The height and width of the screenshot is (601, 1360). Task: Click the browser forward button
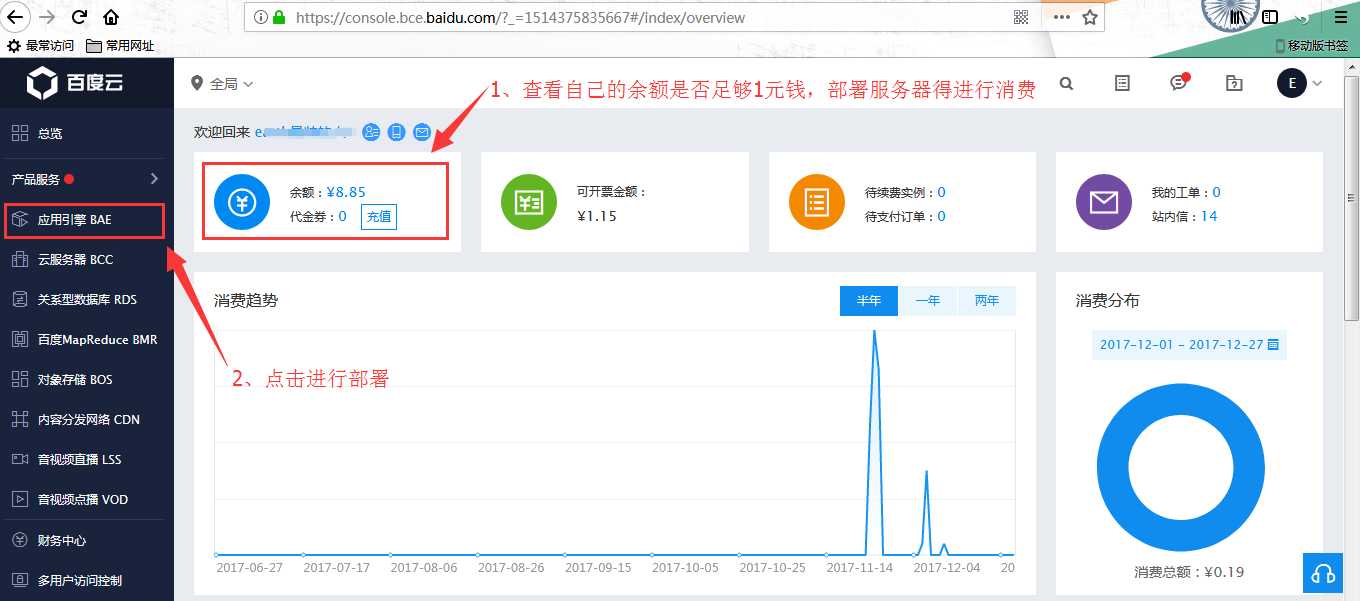[47, 18]
